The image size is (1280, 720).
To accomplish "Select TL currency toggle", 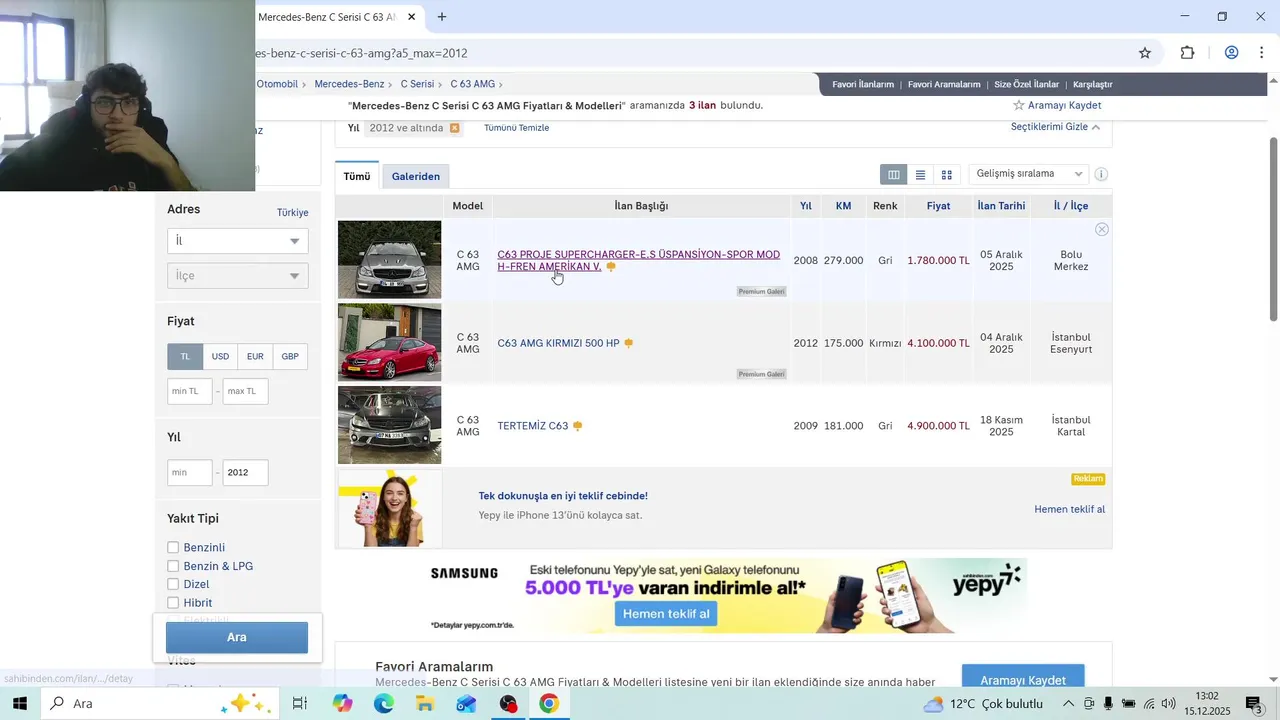I will 185,357.
